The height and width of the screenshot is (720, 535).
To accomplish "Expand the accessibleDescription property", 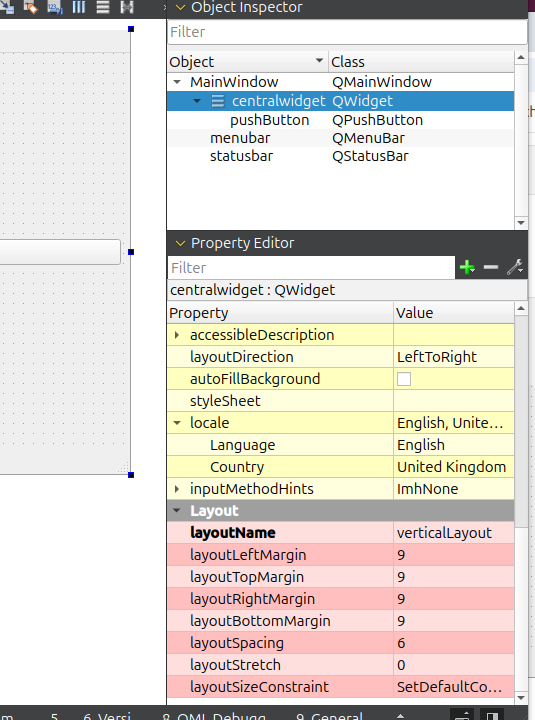I will (177, 335).
